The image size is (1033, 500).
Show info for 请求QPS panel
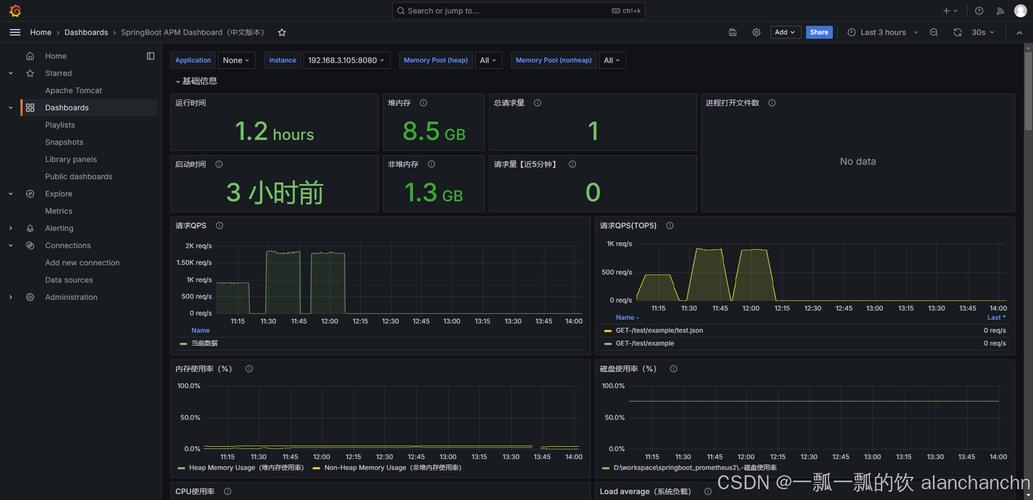click(x=219, y=225)
